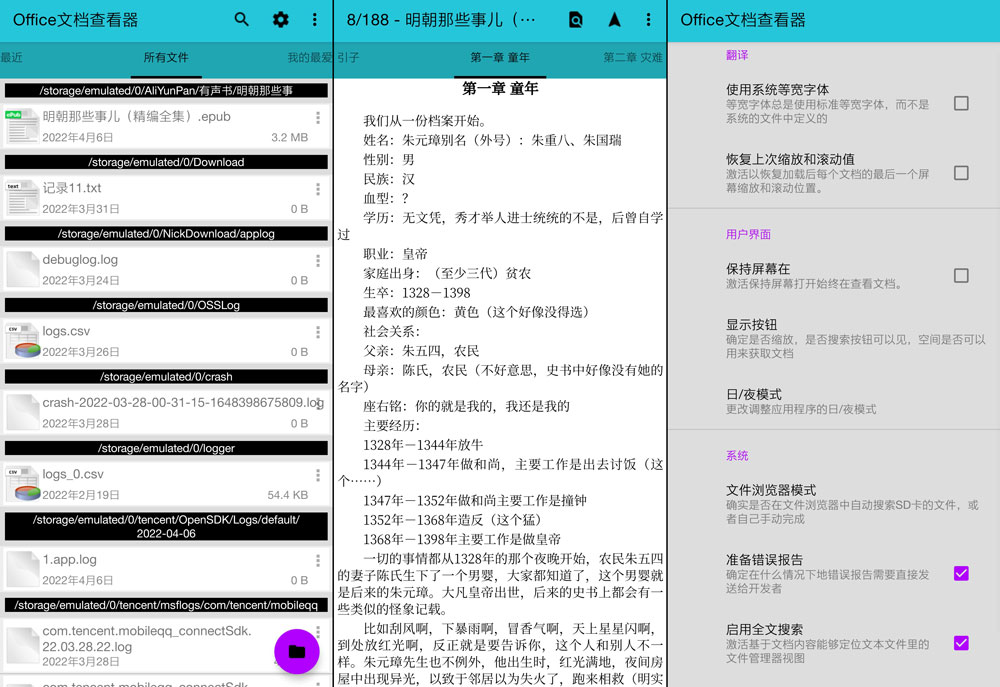Open 明朝那些事儿（精编全集）.epub file
This screenshot has height=687, width=1000.
(166, 126)
